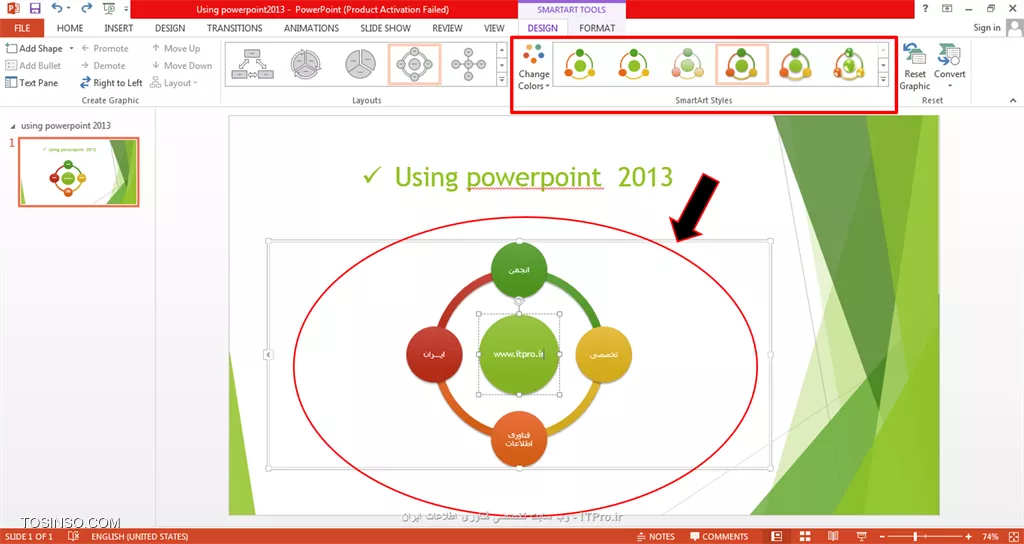
Task: Redo the last action
Action: (87, 8)
